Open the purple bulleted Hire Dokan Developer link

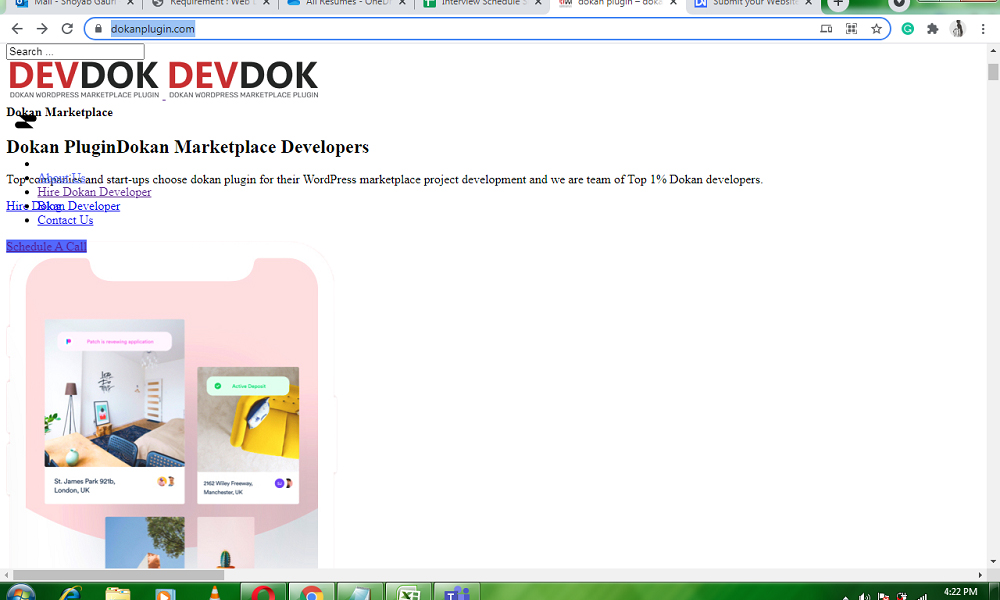pyautogui.click(x=94, y=192)
